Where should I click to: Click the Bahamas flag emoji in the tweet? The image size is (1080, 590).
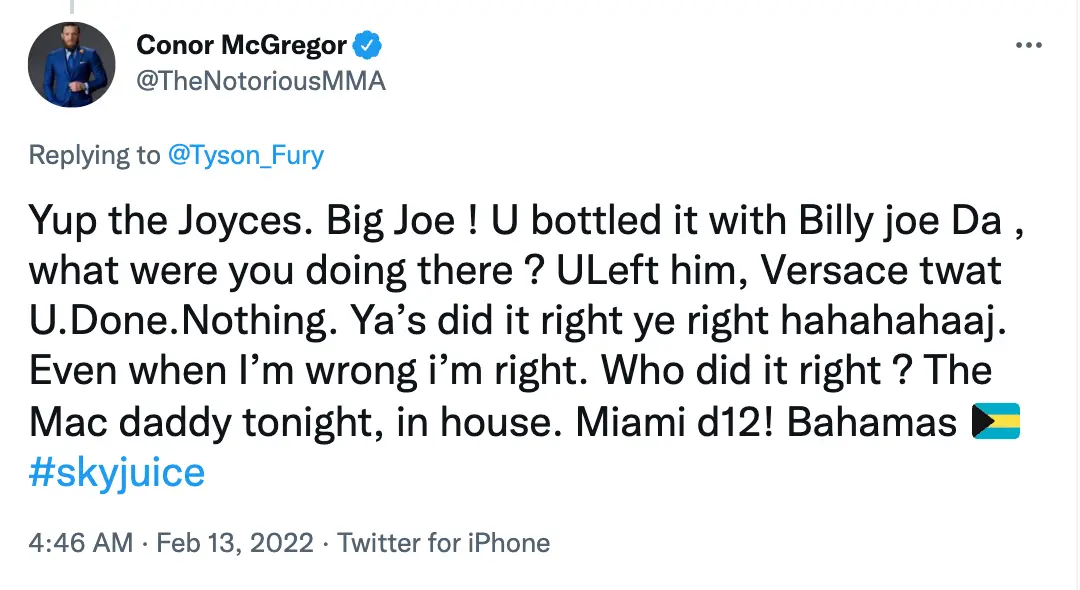tap(997, 421)
